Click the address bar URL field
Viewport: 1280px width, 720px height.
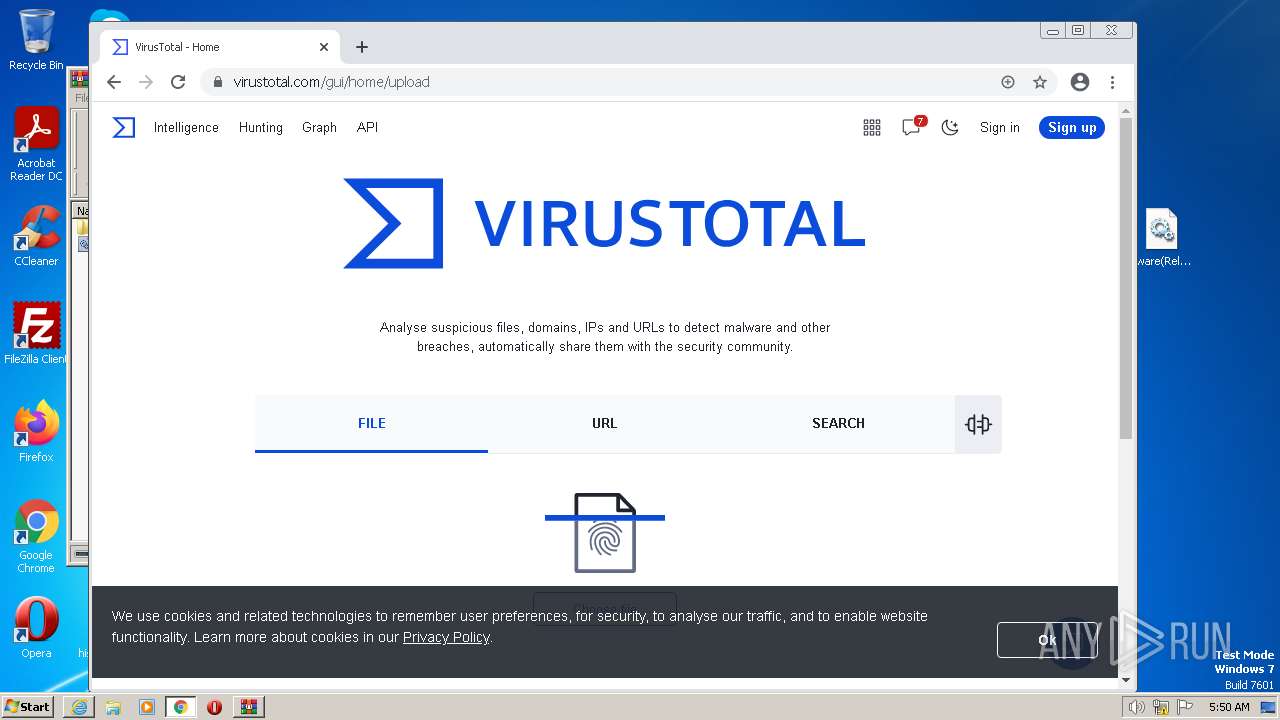coord(600,82)
